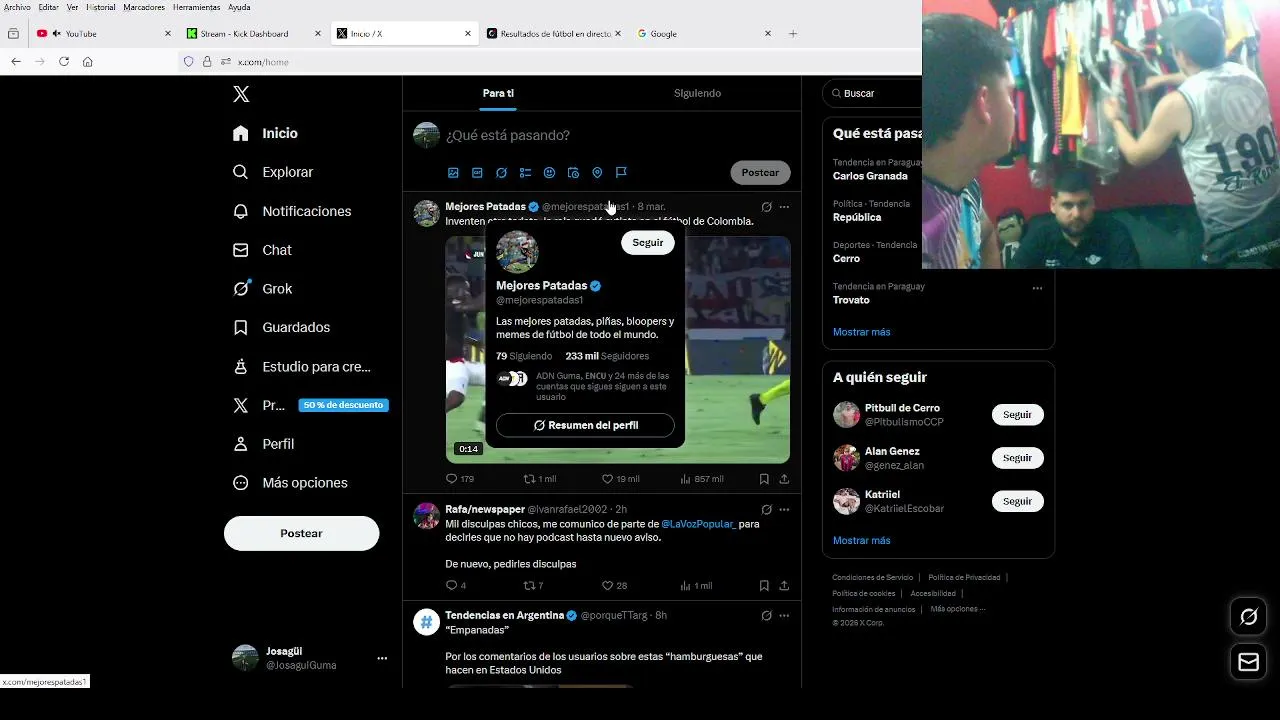
Task: Open Chat in the sidebar
Action: click(x=263, y=250)
